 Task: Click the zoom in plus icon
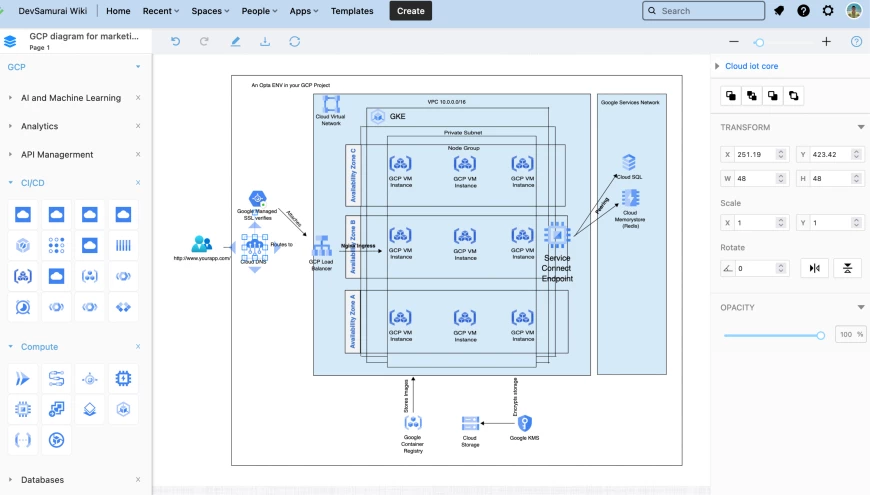point(826,42)
